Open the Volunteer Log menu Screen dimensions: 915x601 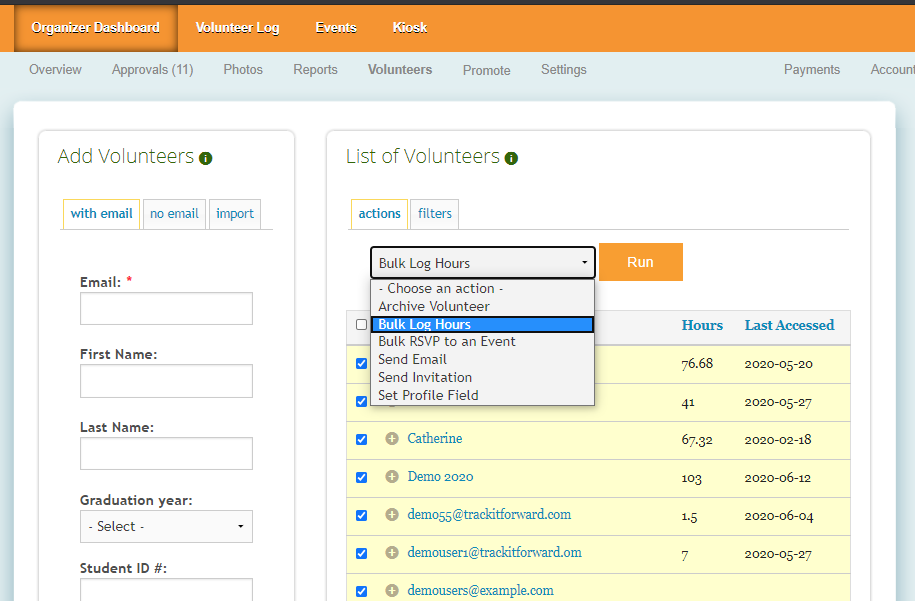click(237, 27)
